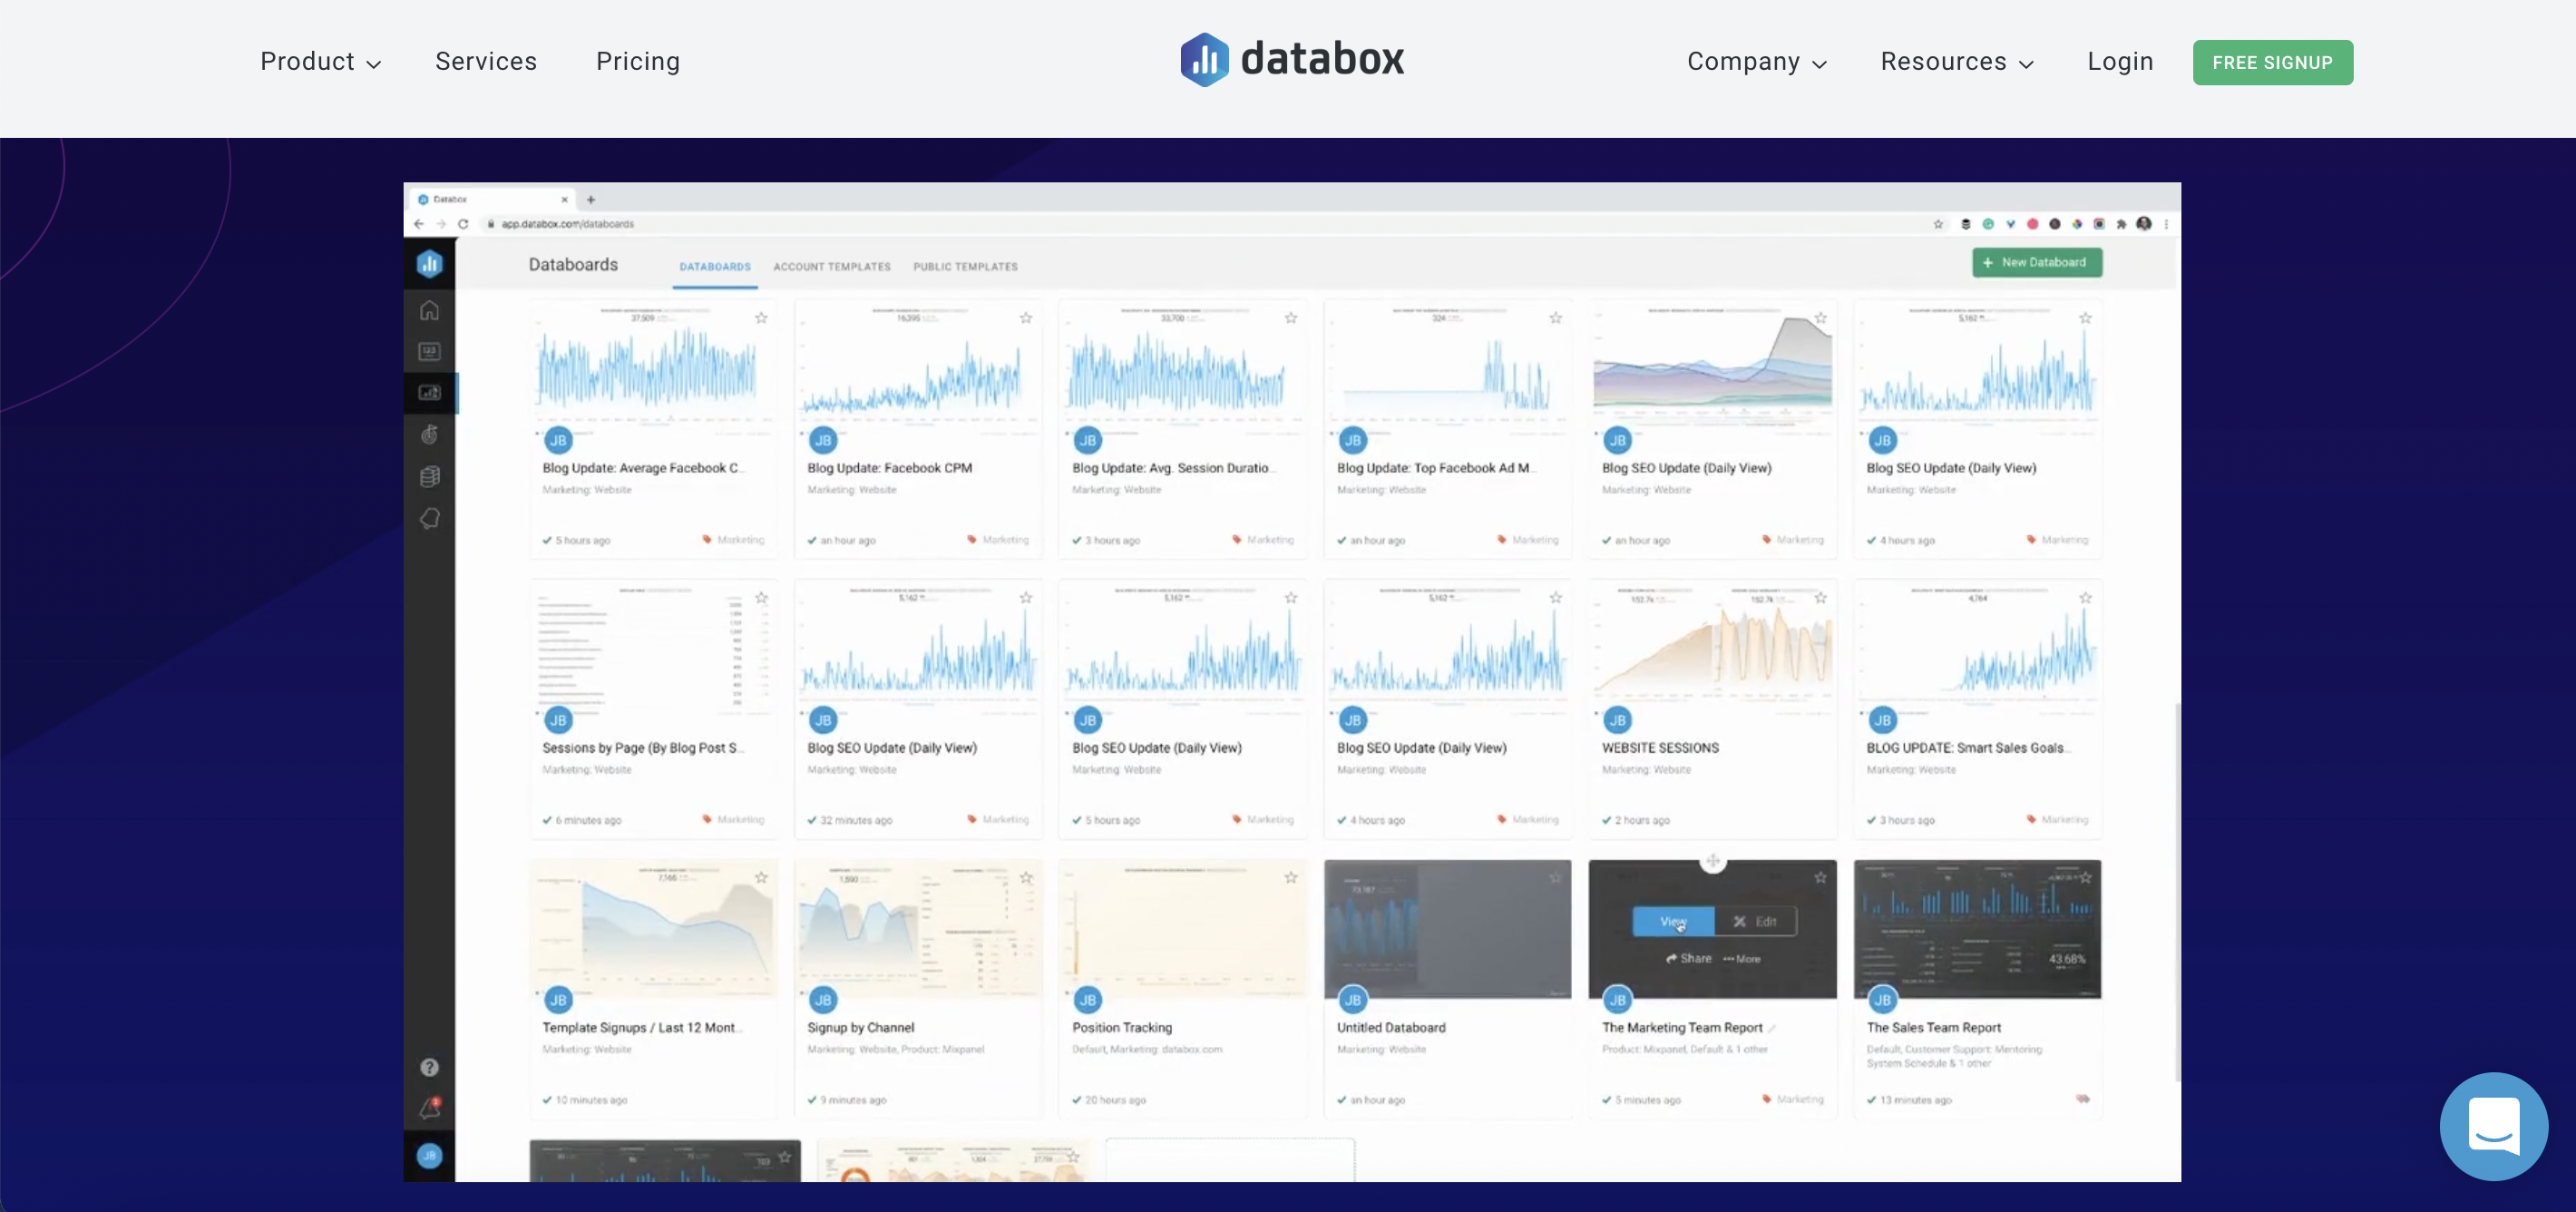Reload the page with browser refresh icon
The height and width of the screenshot is (1212, 2576).
tap(463, 224)
